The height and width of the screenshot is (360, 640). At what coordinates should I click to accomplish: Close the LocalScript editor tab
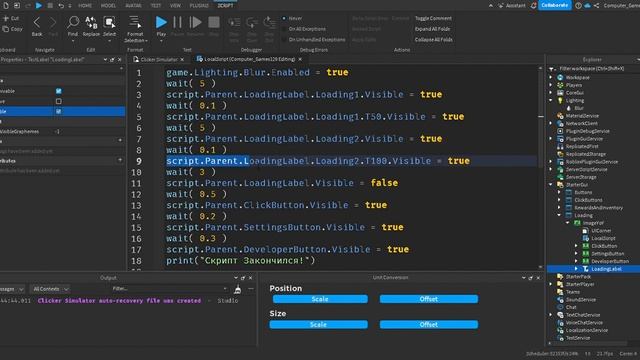300,60
